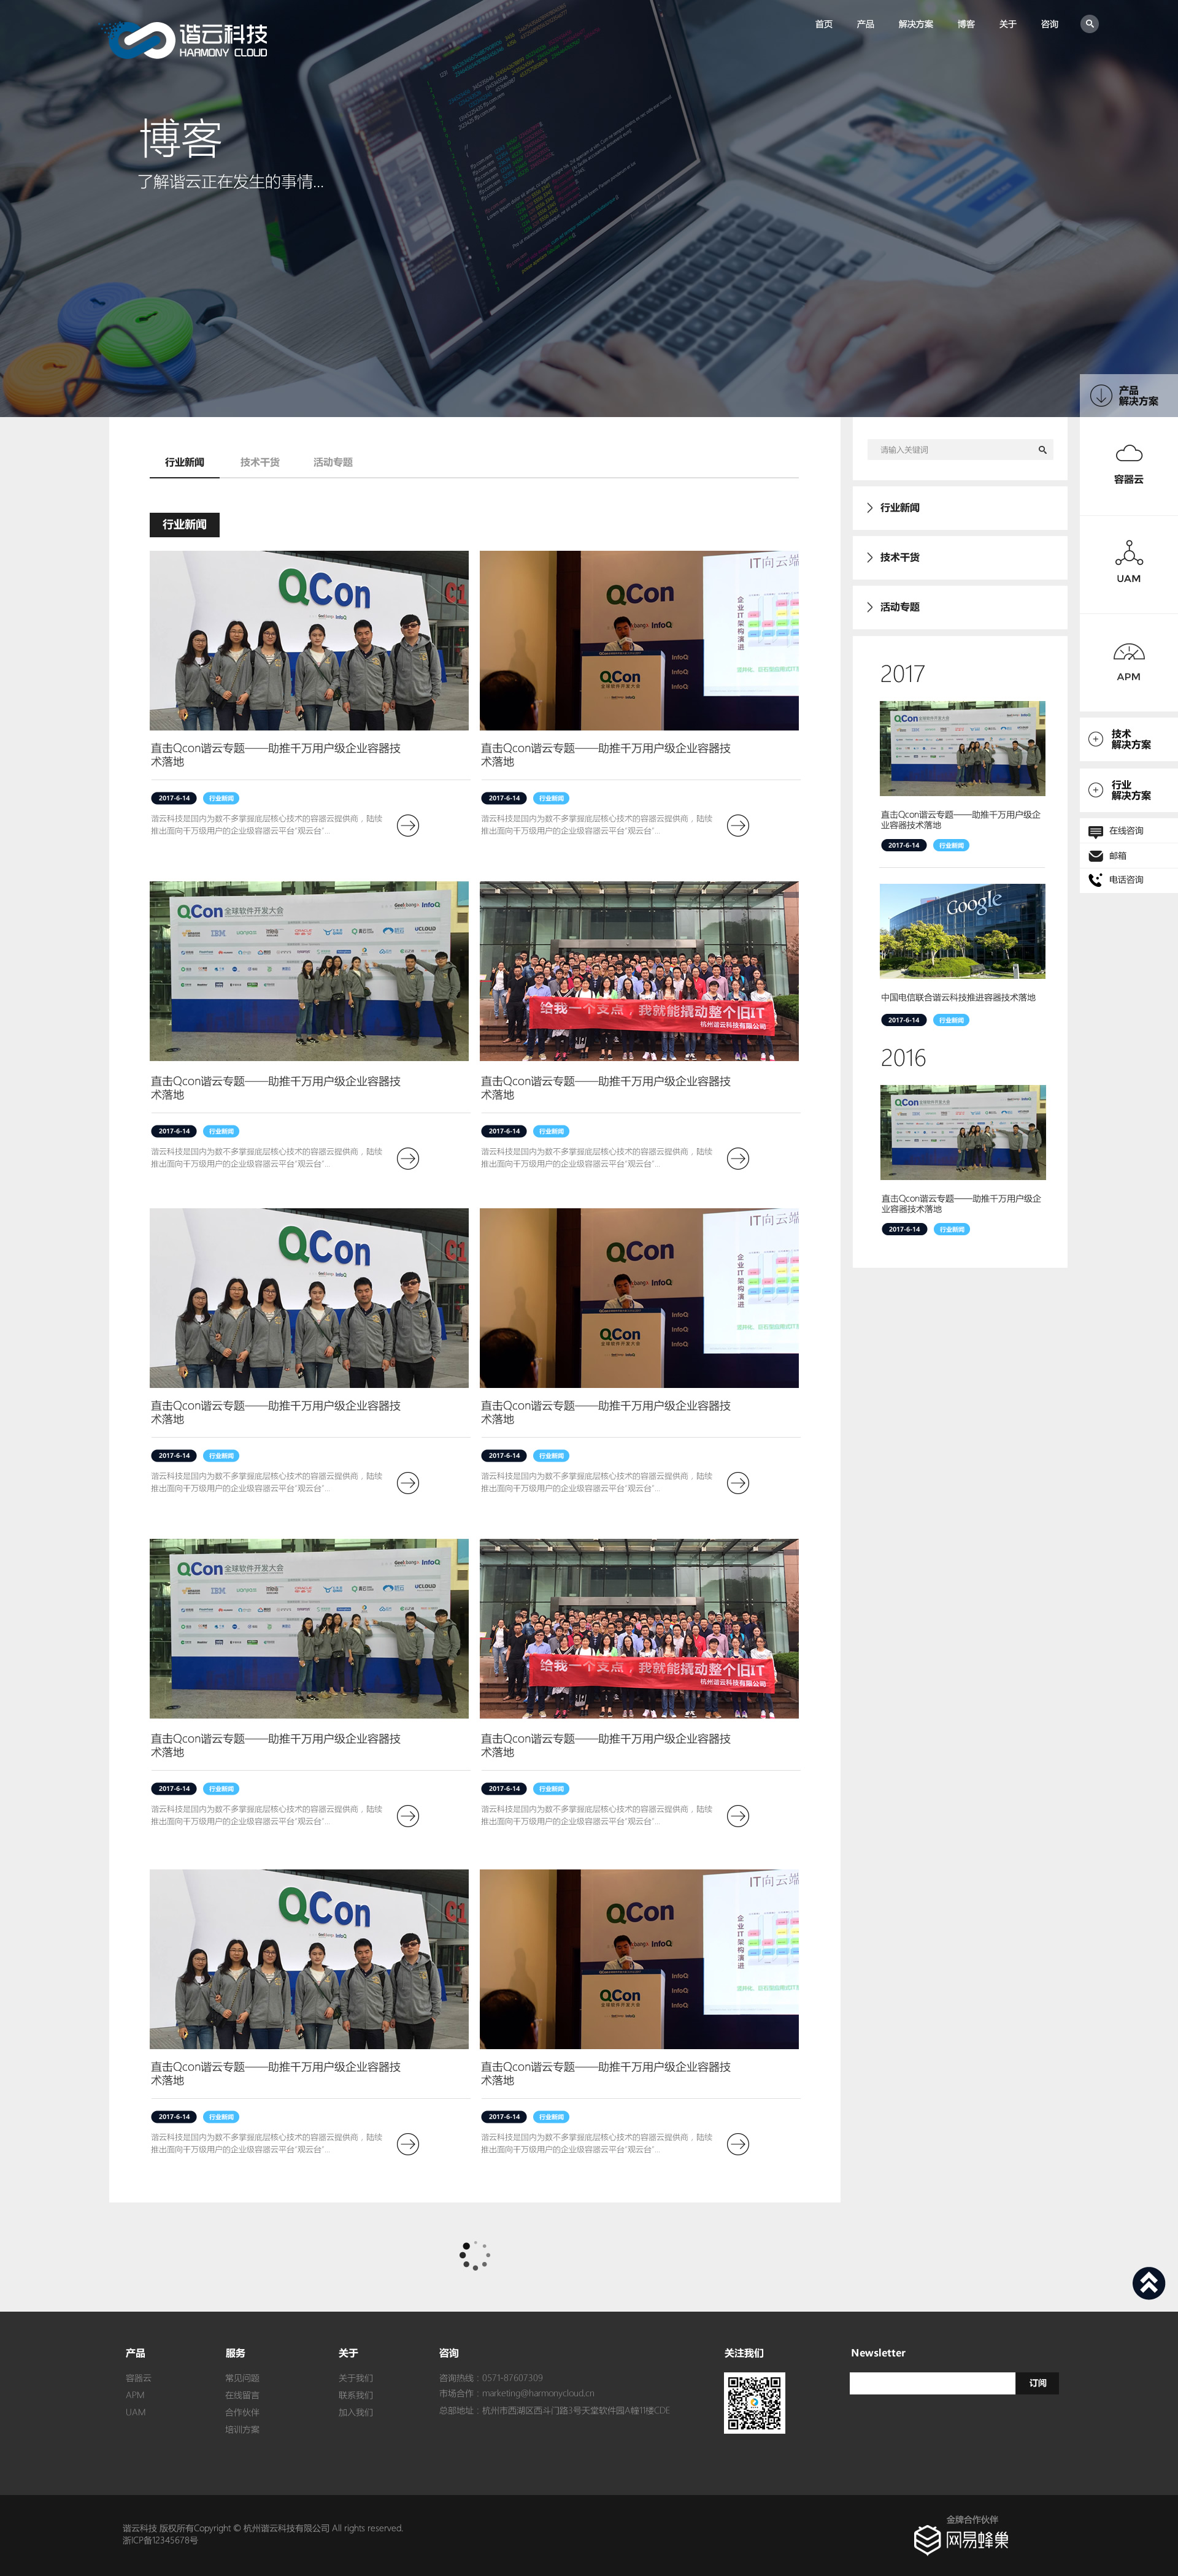Image resolution: width=1178 pixels, height=2576 pixels.
Task: Click arrow icon on first red-banner group photo card
Action: [738, 1158]
